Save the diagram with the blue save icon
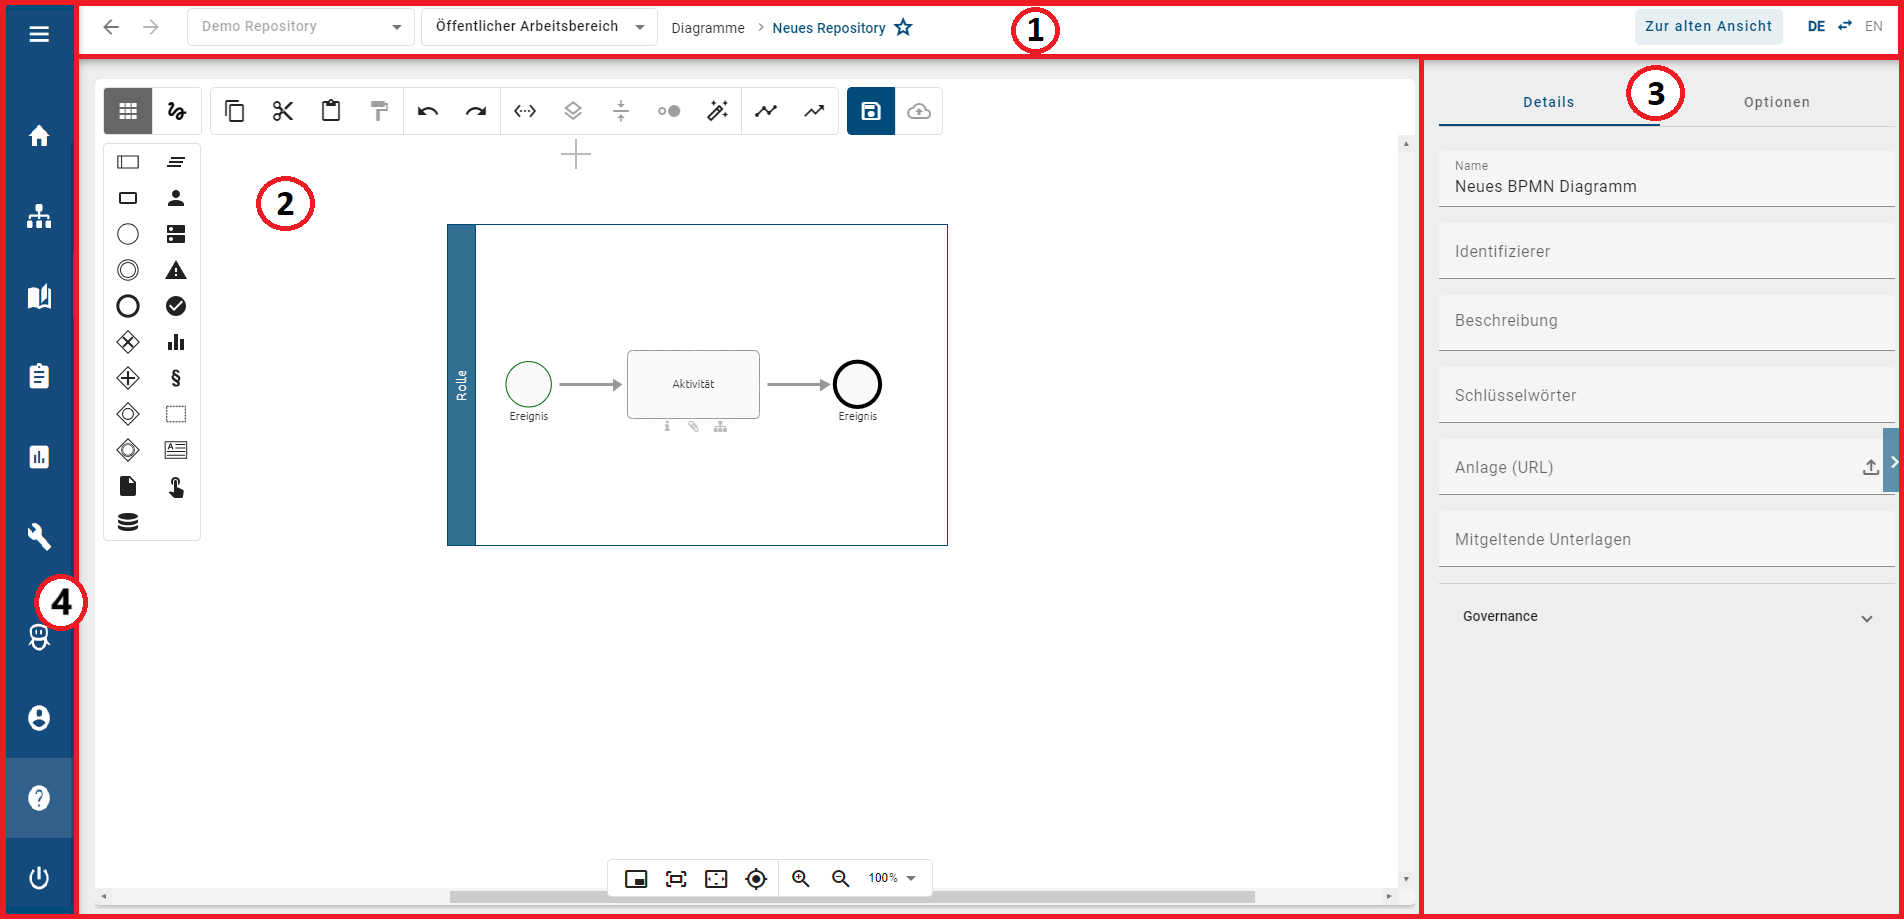This screenshot has height=919, width=1904. 870,111
